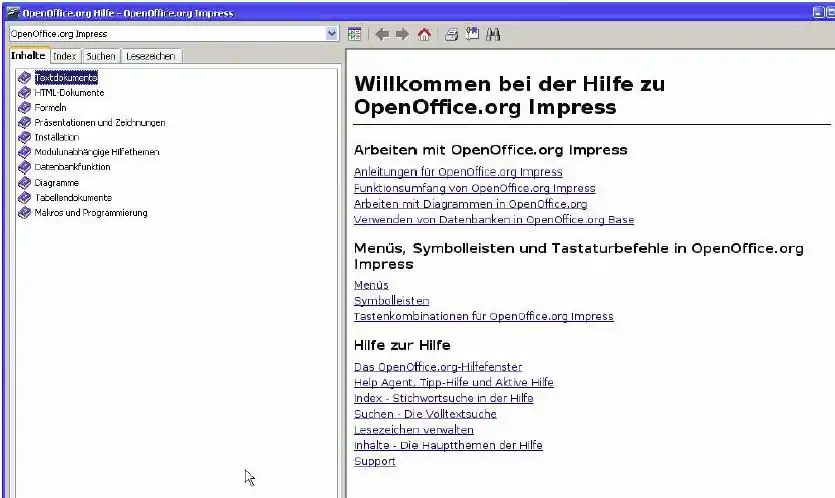This screenshot has height=498, width=835.
Task: Select Modulunabhängige Hilfethemen topic
Action: click(96, 152)
